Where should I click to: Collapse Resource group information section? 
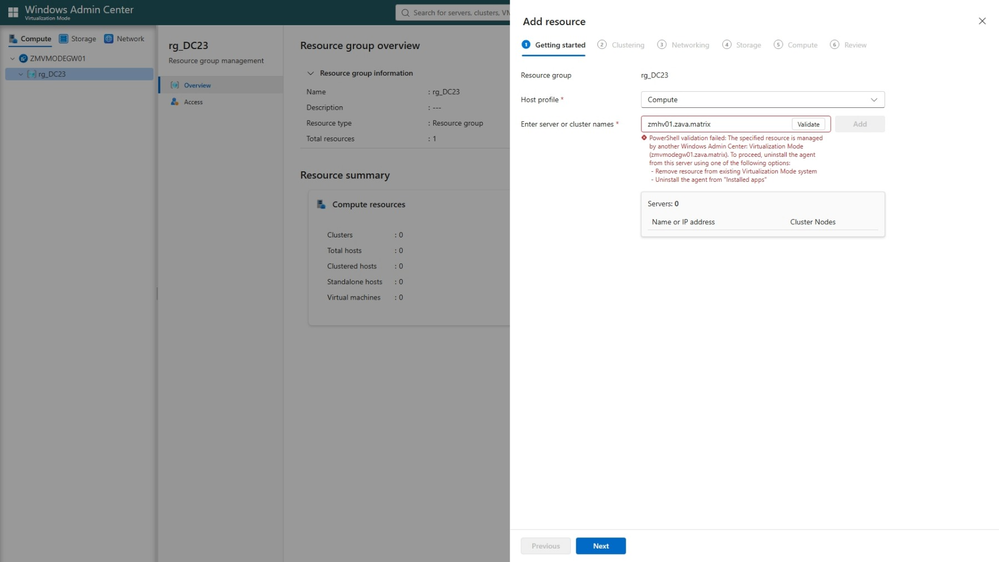[x=310, y=73]
